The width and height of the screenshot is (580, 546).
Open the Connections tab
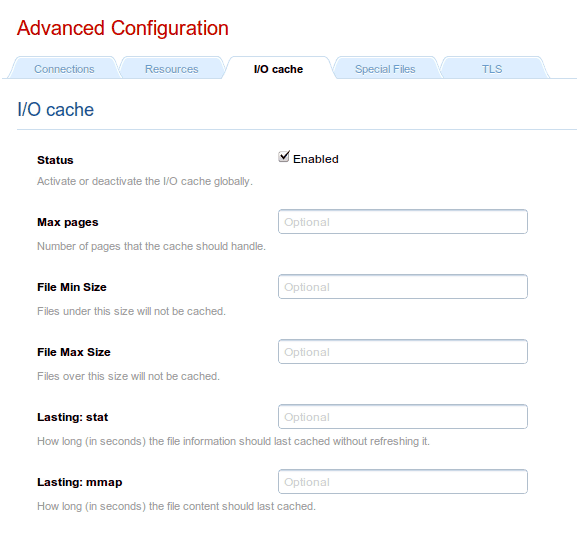(64, 69)
